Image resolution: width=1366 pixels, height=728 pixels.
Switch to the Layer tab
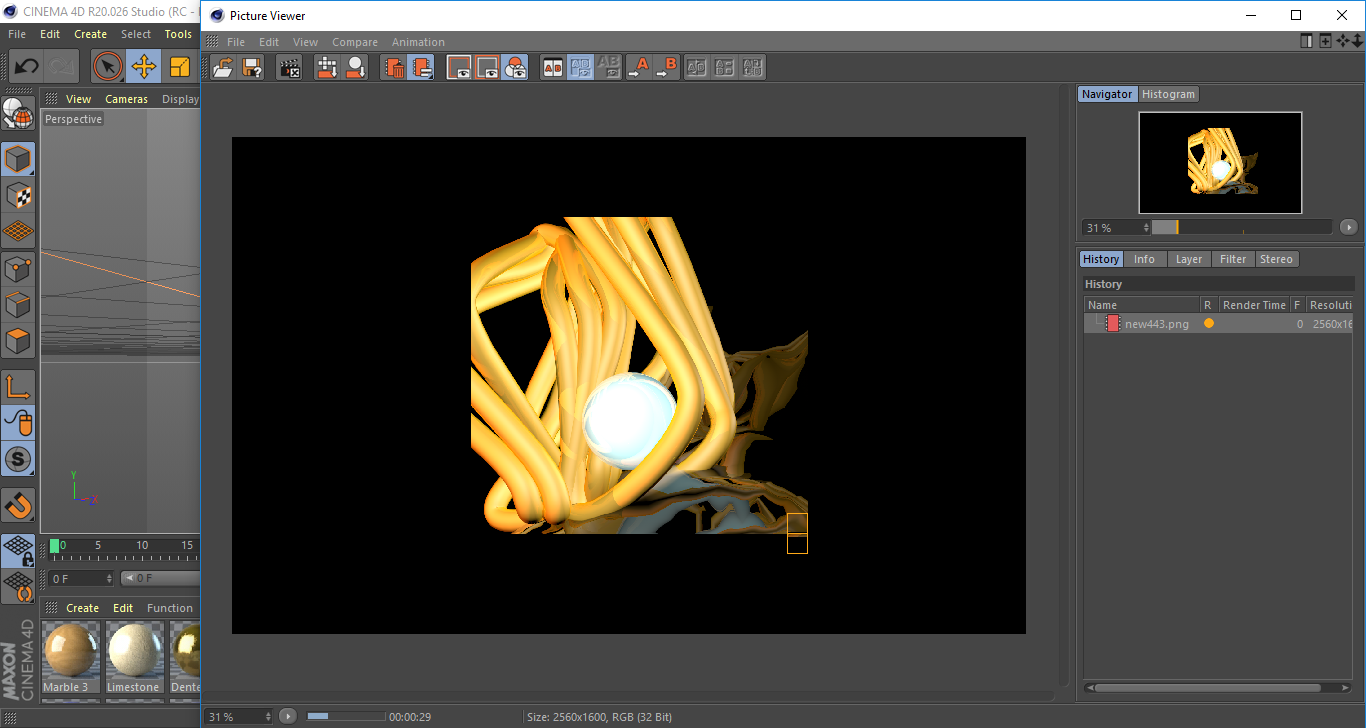[1189, 259]
